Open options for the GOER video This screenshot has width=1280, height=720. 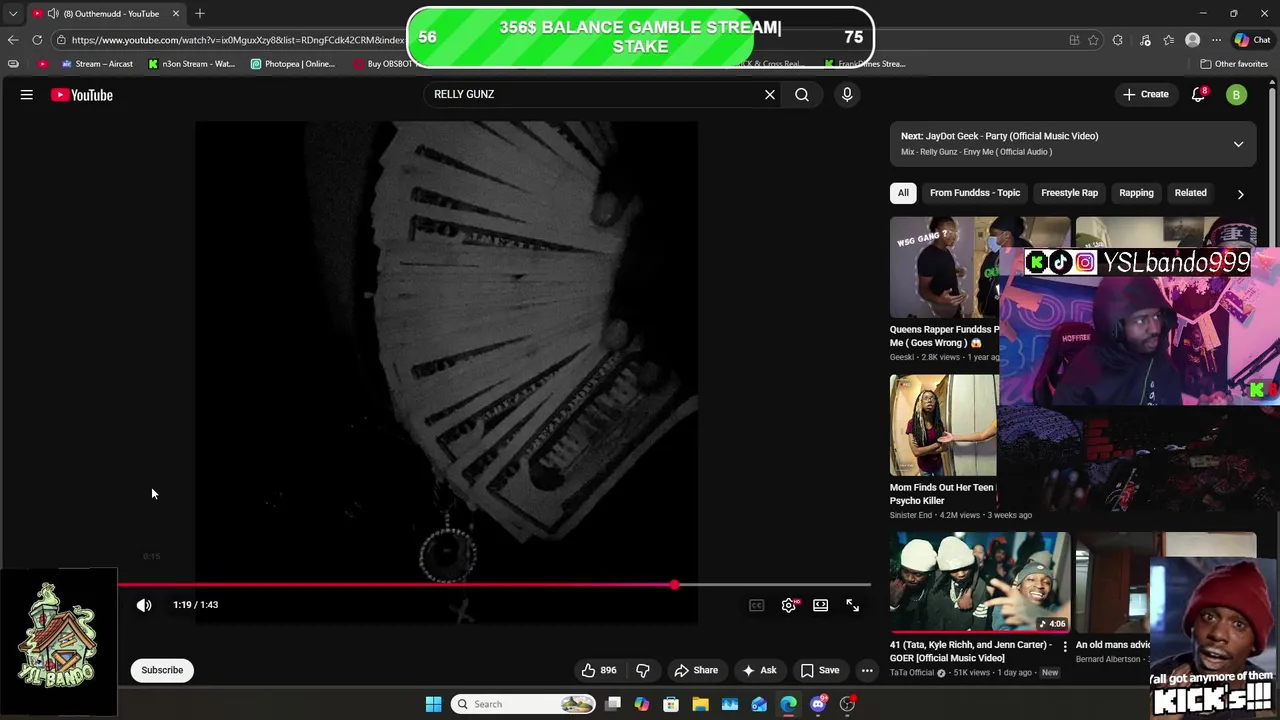tap(1064, 647)
